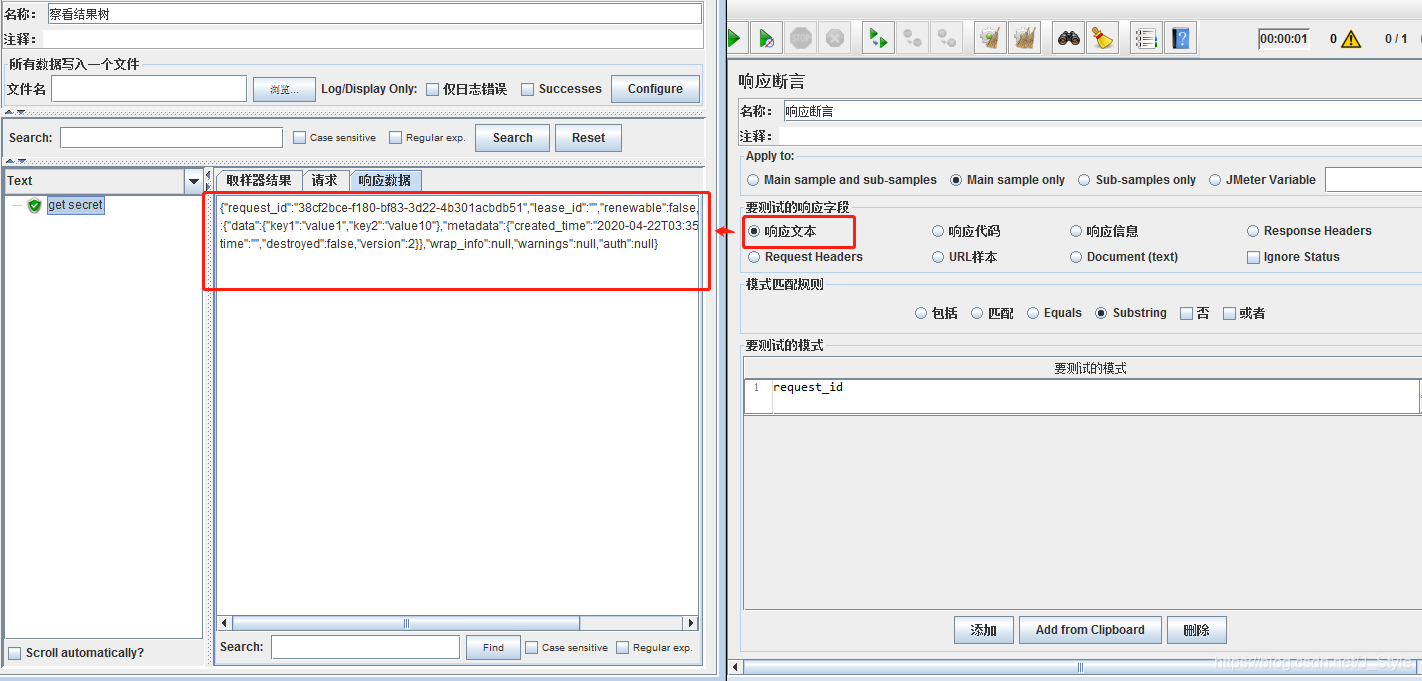Image resolution: width=1422 pixels, height=681 pixels.
Task: Toggle 否 (Not) checkbox
Action: click(x=1187, y=313)
